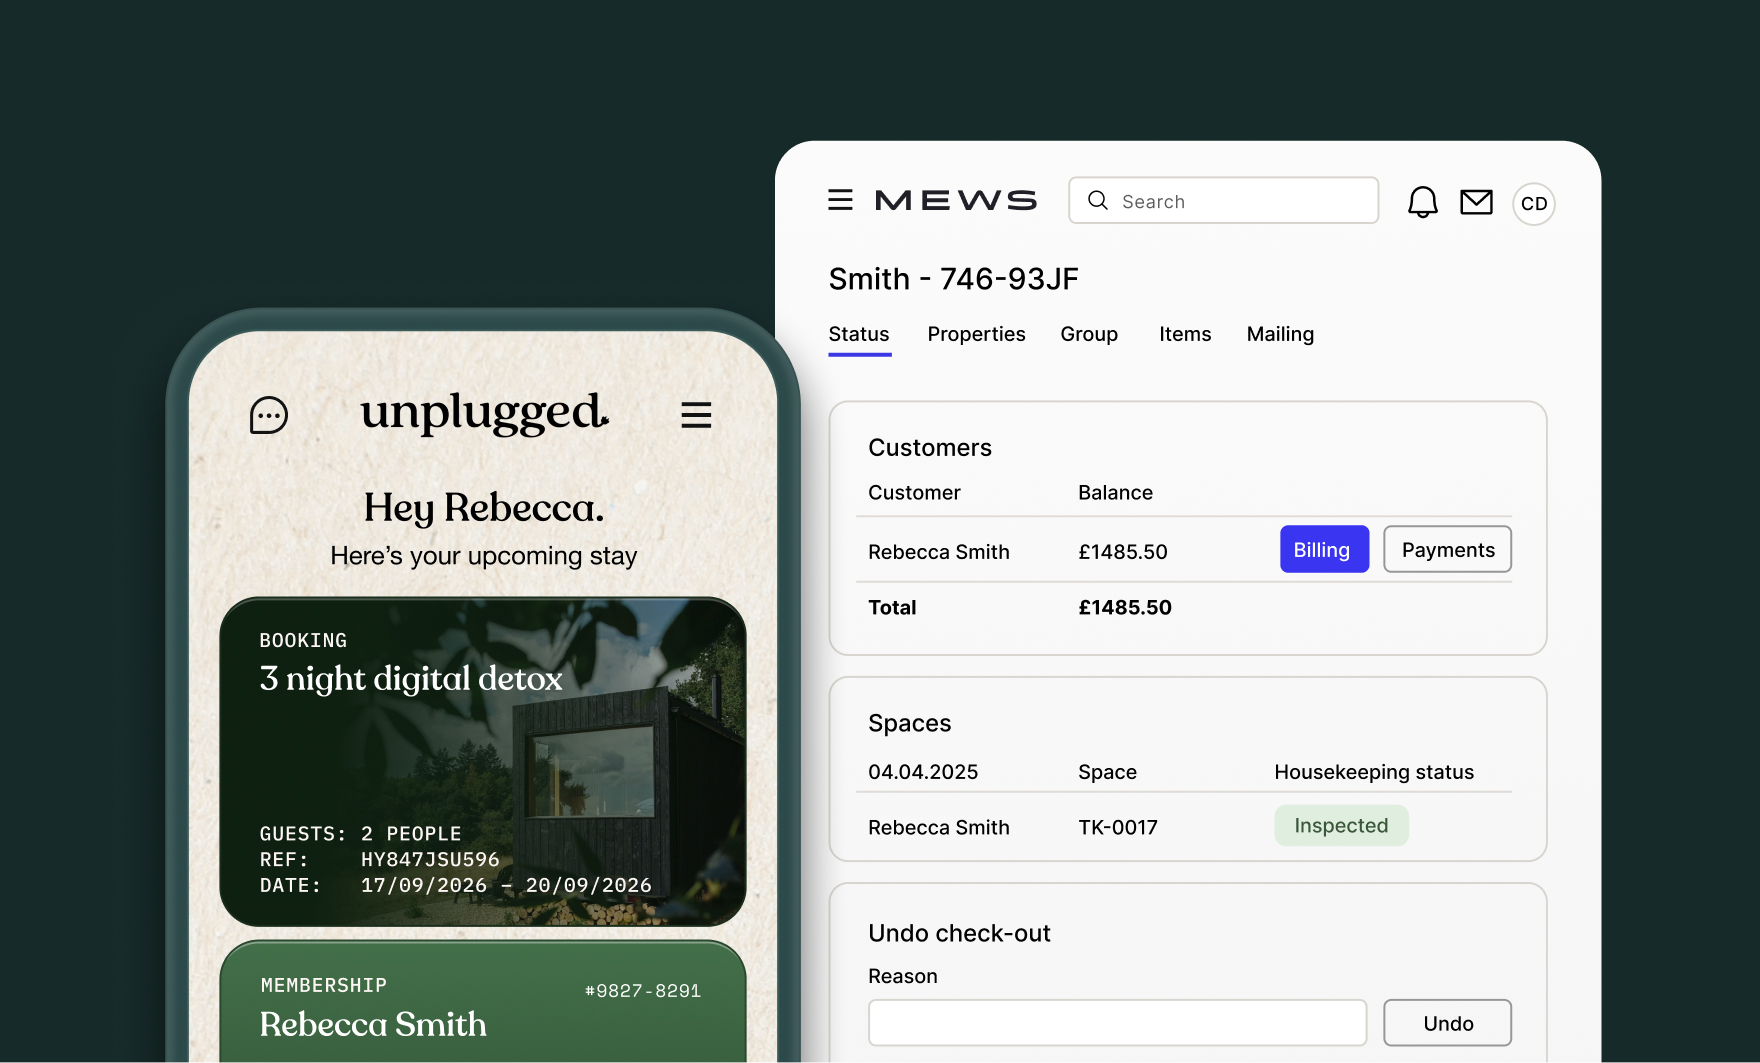Click the reservation header Smith - 746-93JF

coord(952,279)
